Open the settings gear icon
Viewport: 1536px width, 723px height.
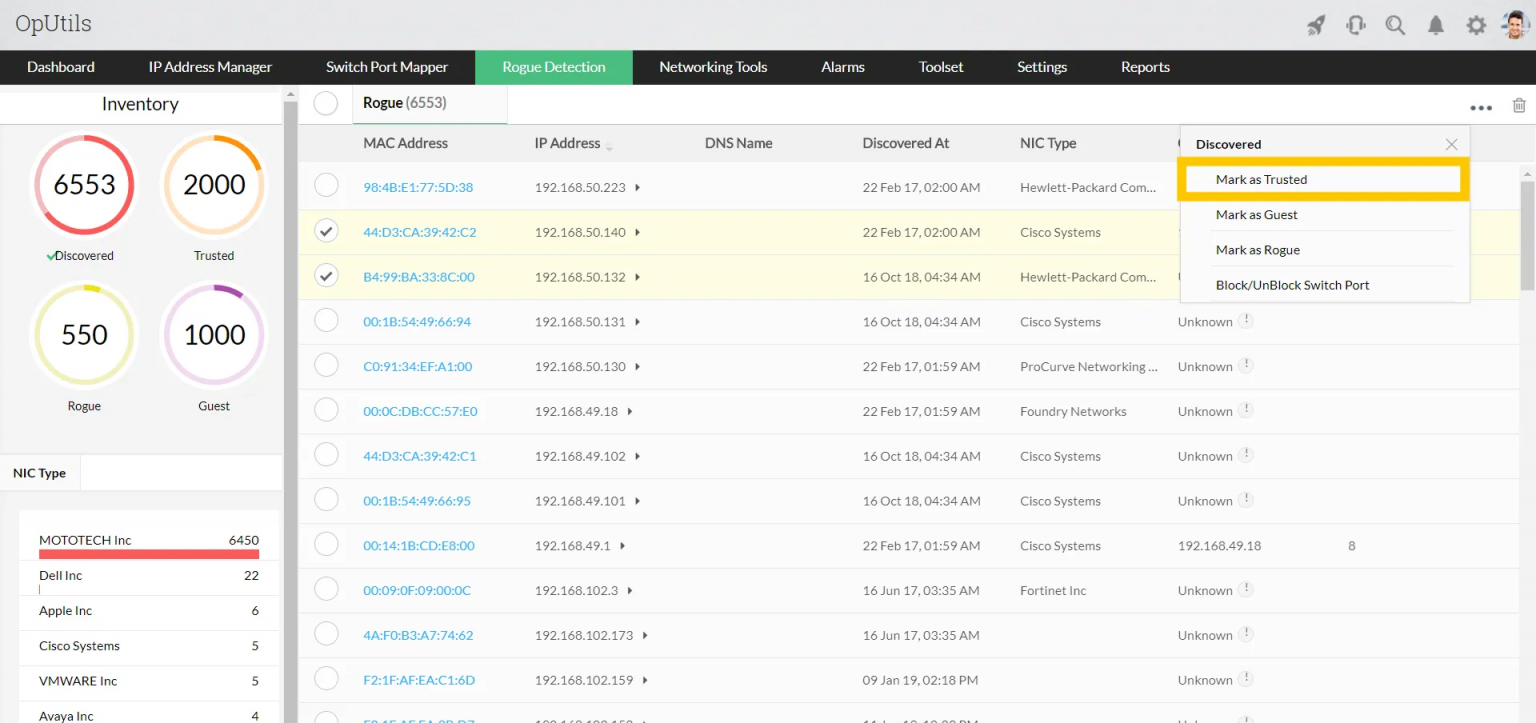tap(1476, 24)
